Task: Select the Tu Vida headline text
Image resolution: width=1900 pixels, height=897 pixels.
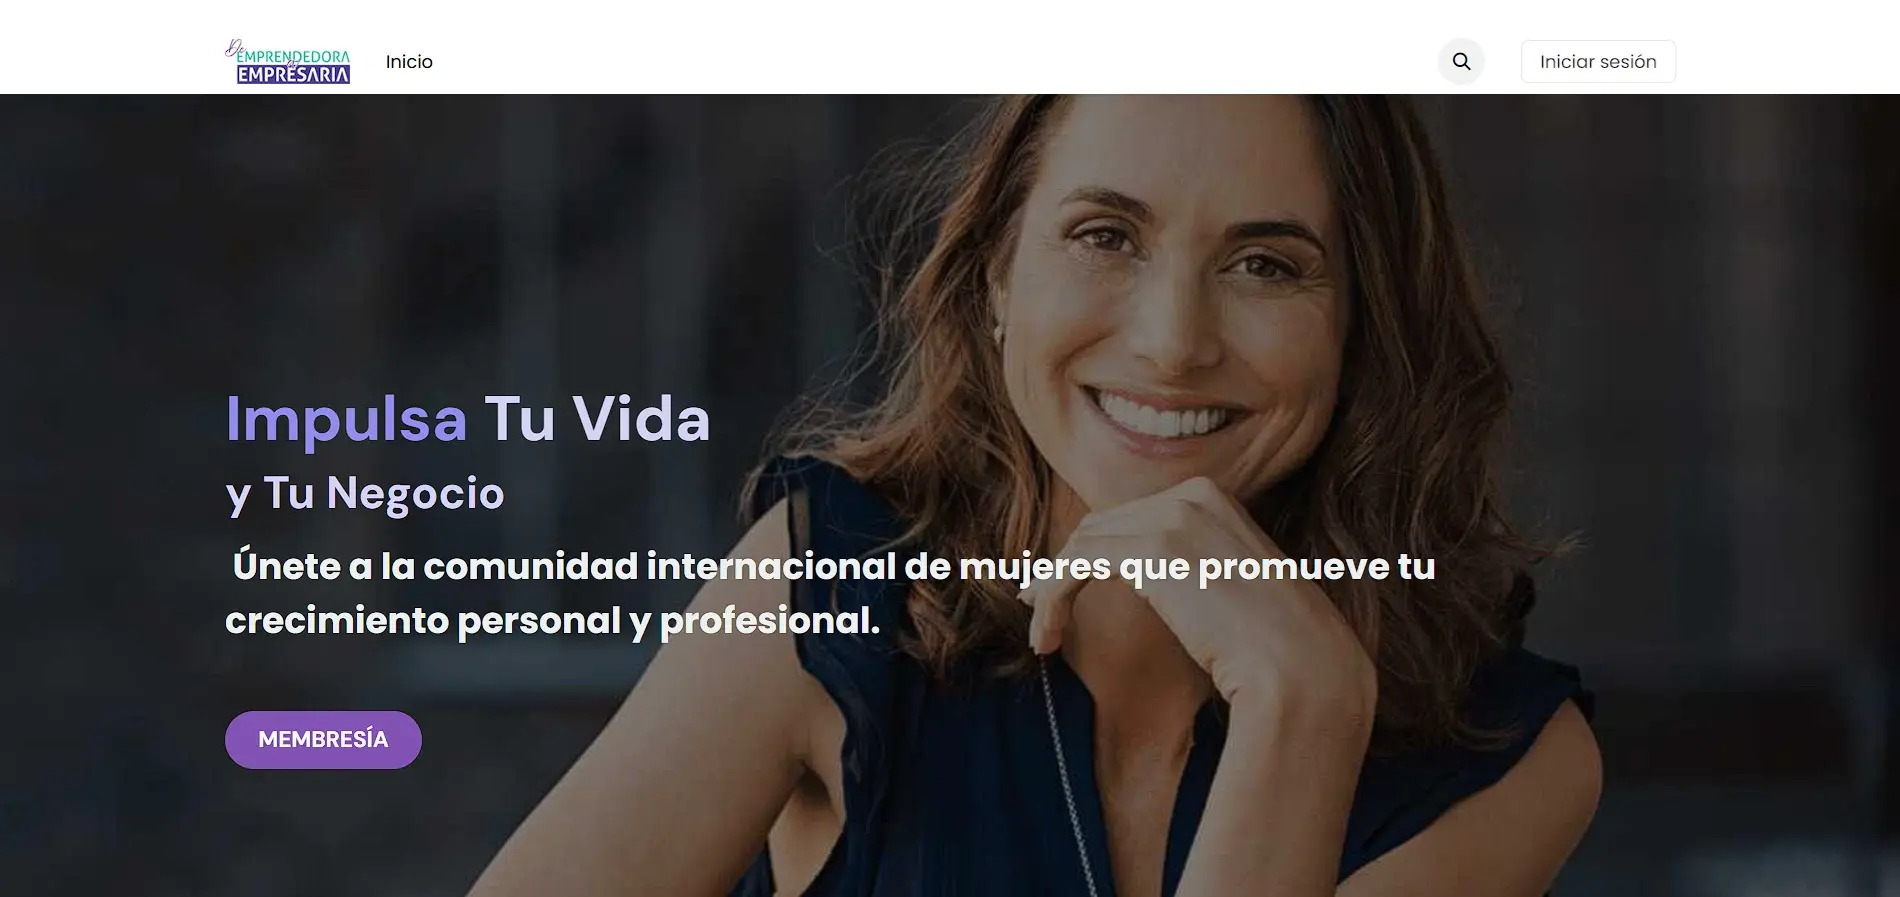Action: point(597,418)
